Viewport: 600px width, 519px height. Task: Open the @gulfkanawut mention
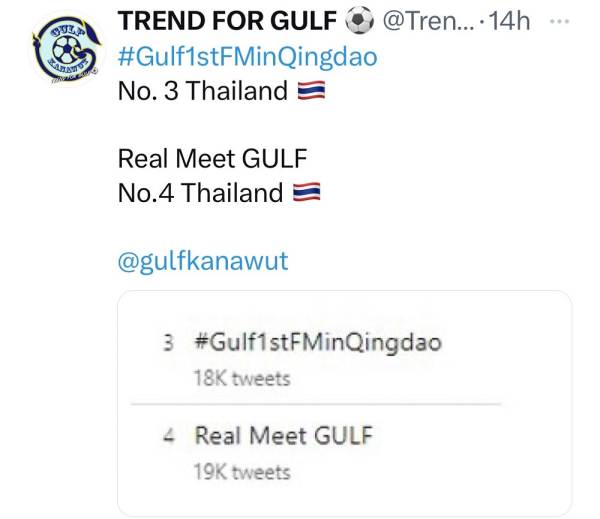click(203, 261)
